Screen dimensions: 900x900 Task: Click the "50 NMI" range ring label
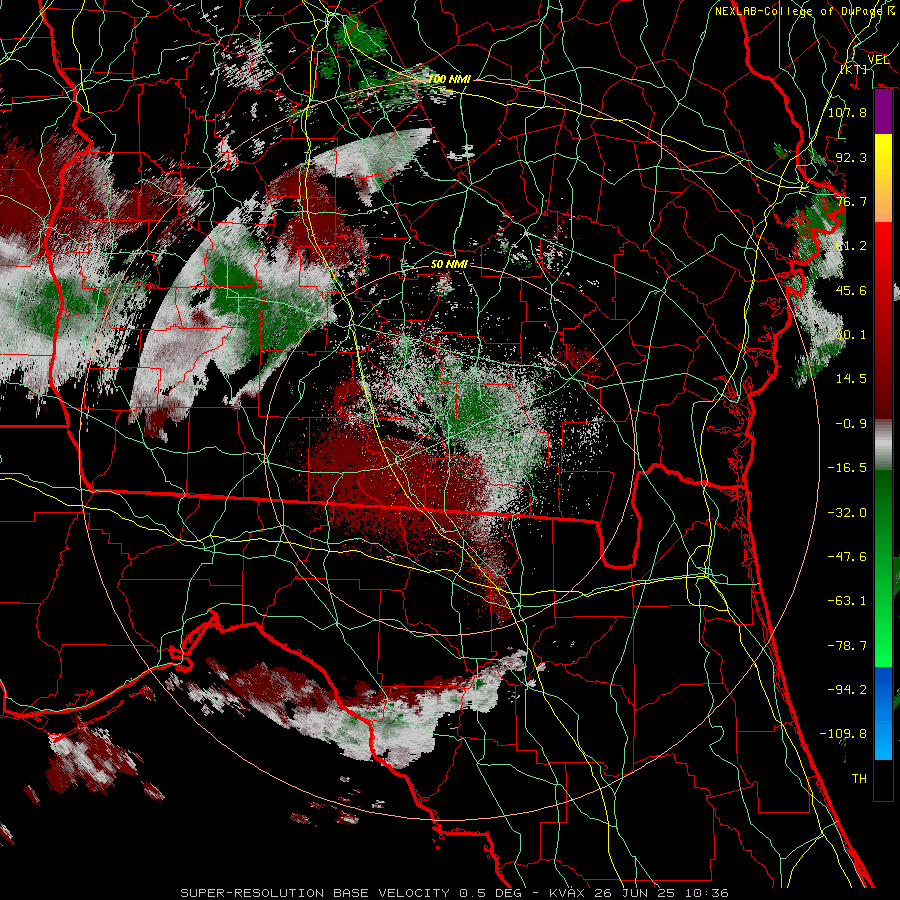(x=449, y=264)
